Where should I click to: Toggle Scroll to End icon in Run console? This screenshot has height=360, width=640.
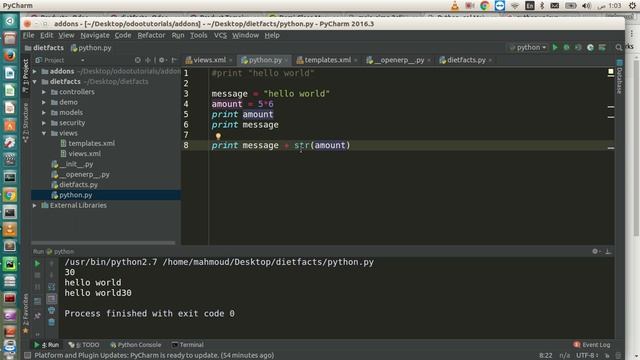[x=51, y=299]
